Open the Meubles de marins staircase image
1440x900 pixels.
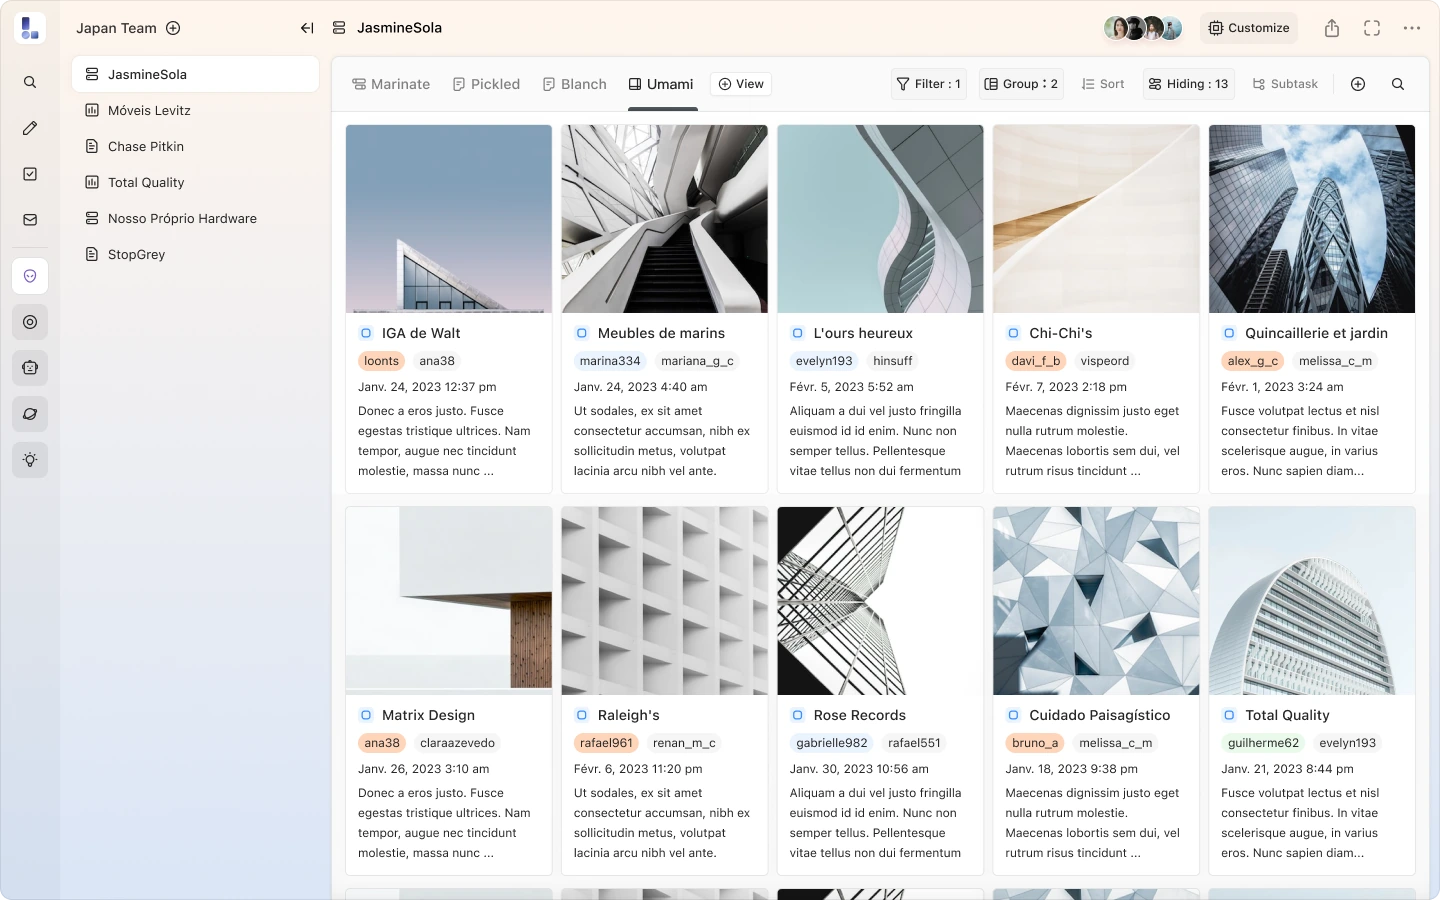point(665,219)
